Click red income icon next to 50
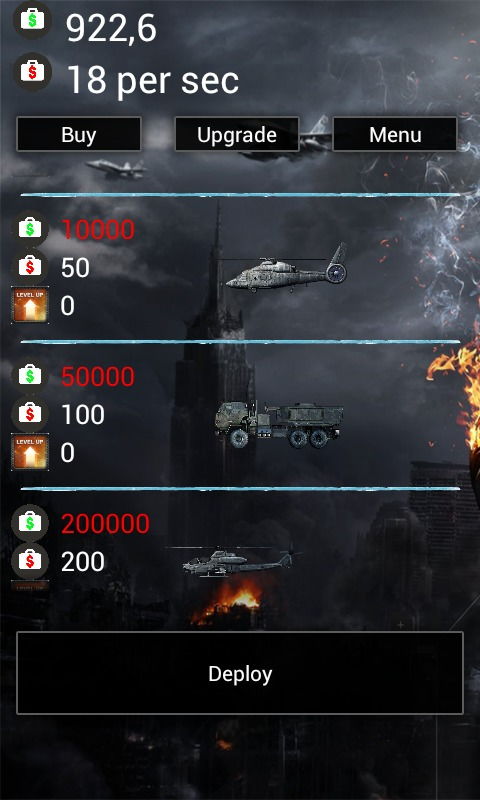 point(30,267)
